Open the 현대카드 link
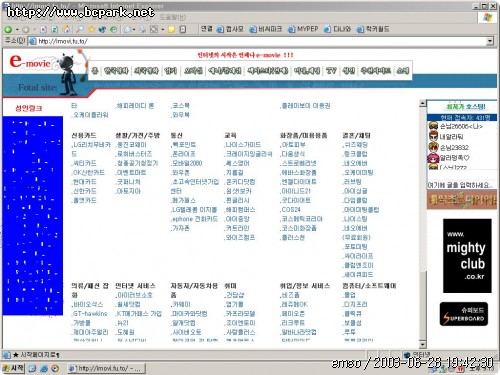 84,182
